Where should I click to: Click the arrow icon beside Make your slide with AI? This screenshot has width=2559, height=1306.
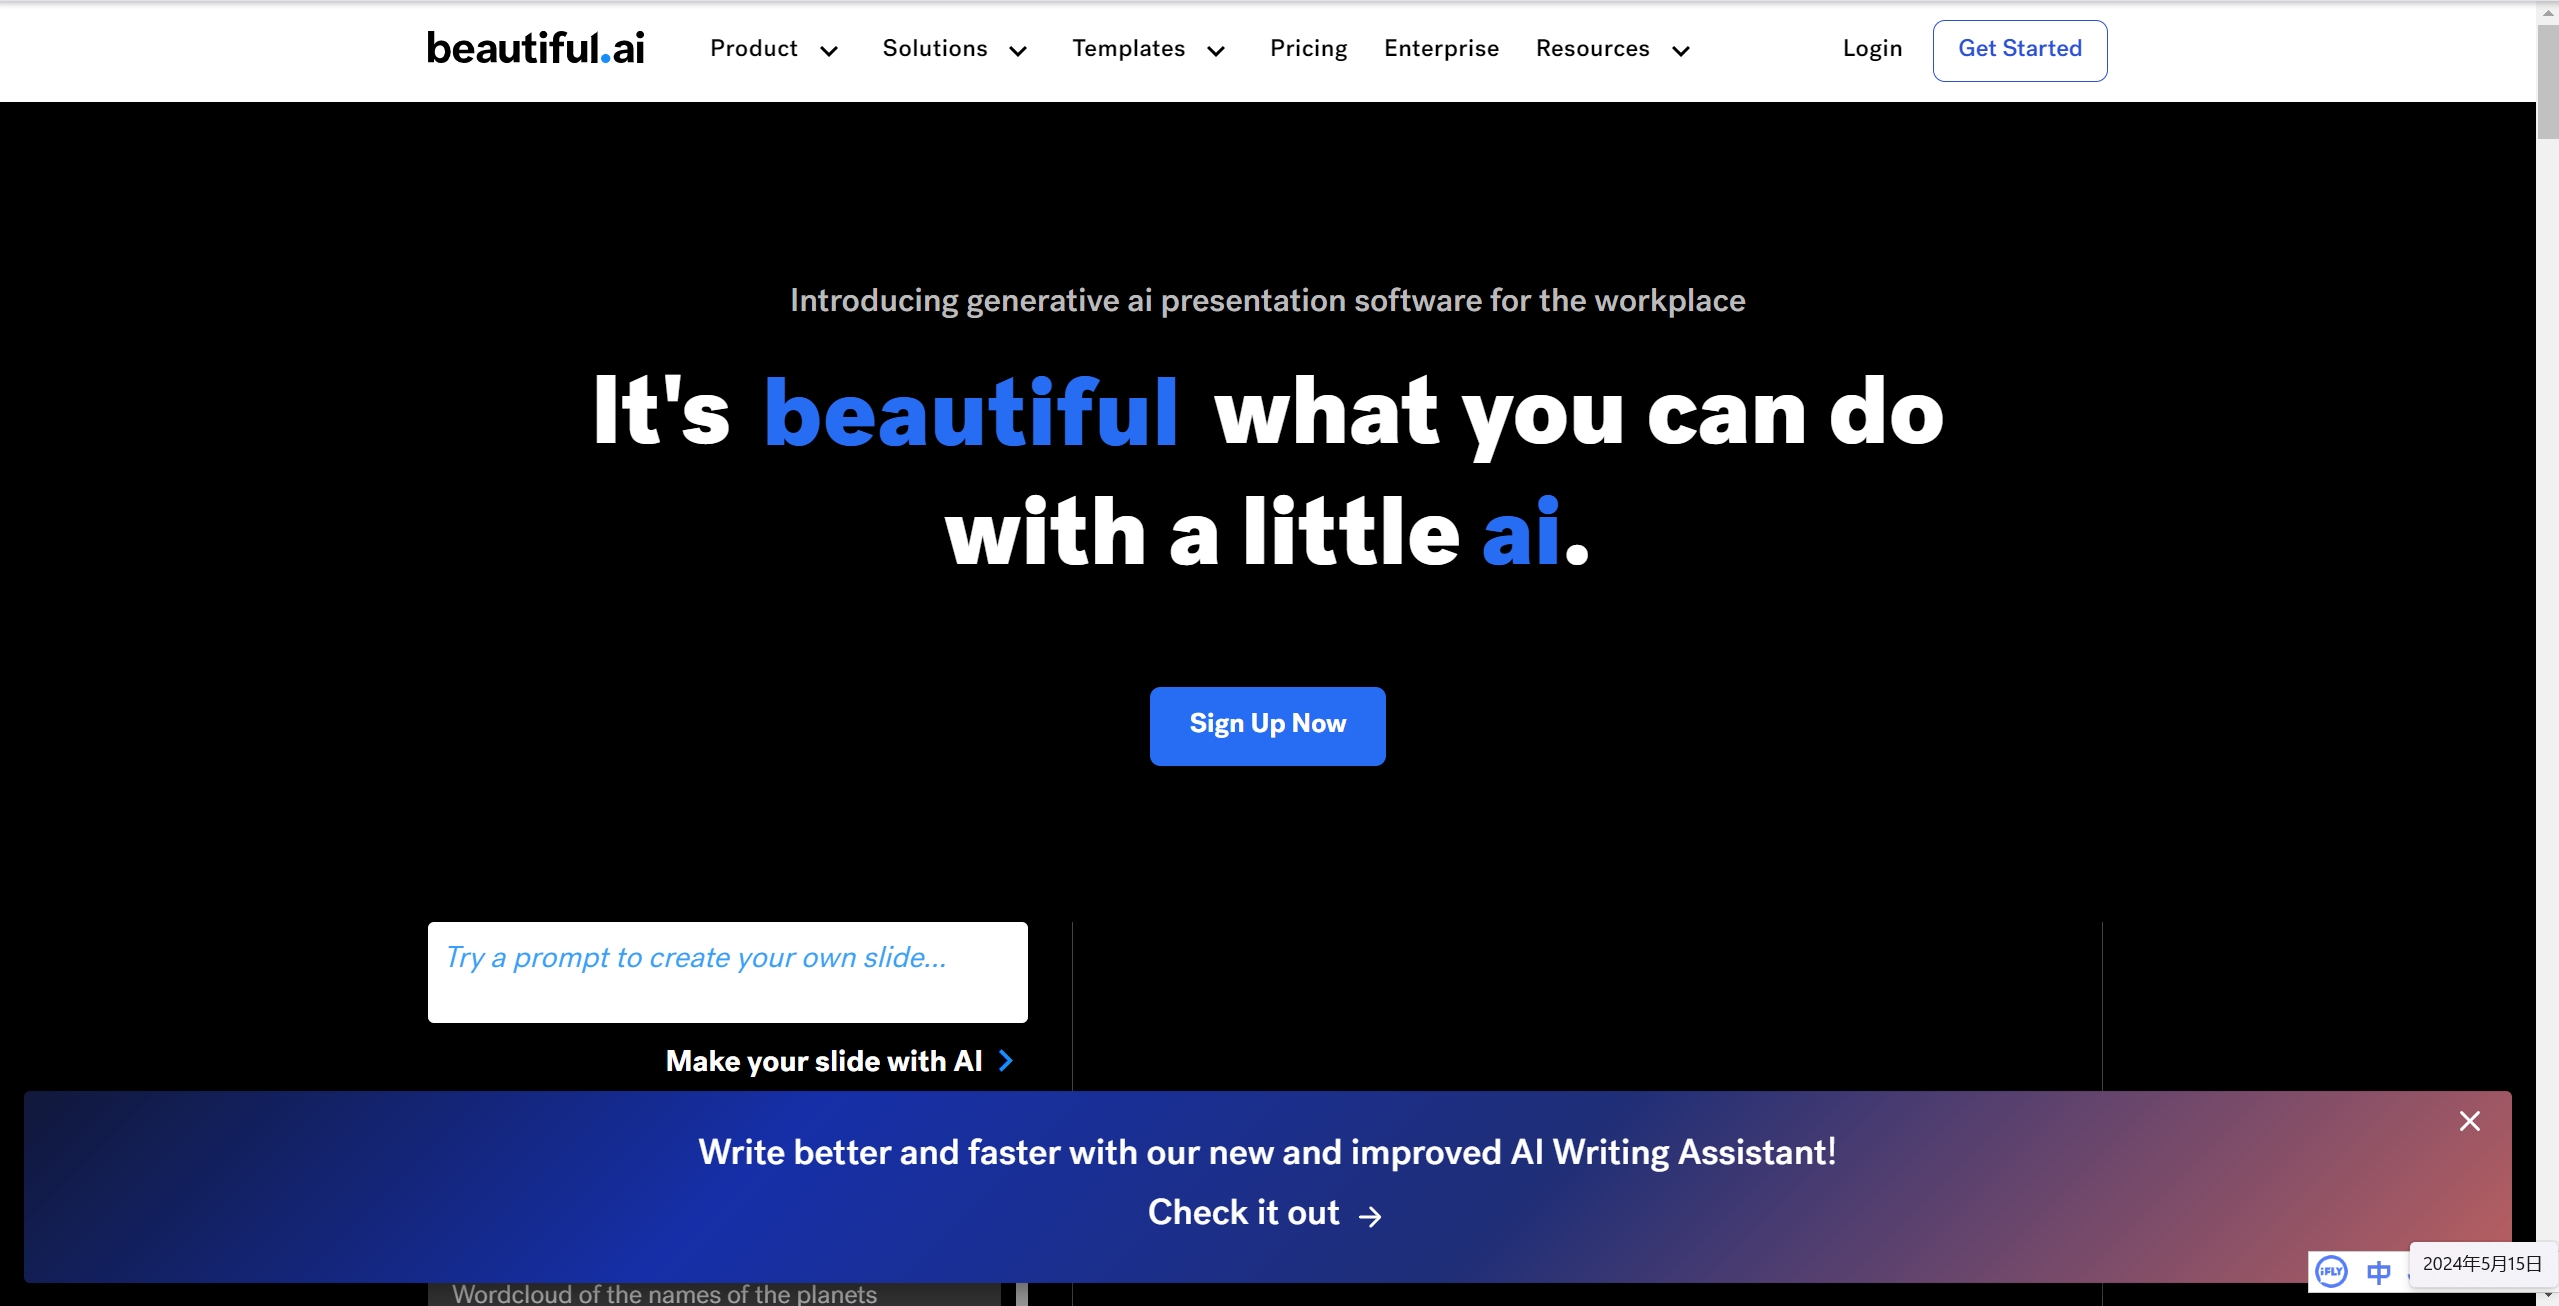click(x=1004, y=1061)
